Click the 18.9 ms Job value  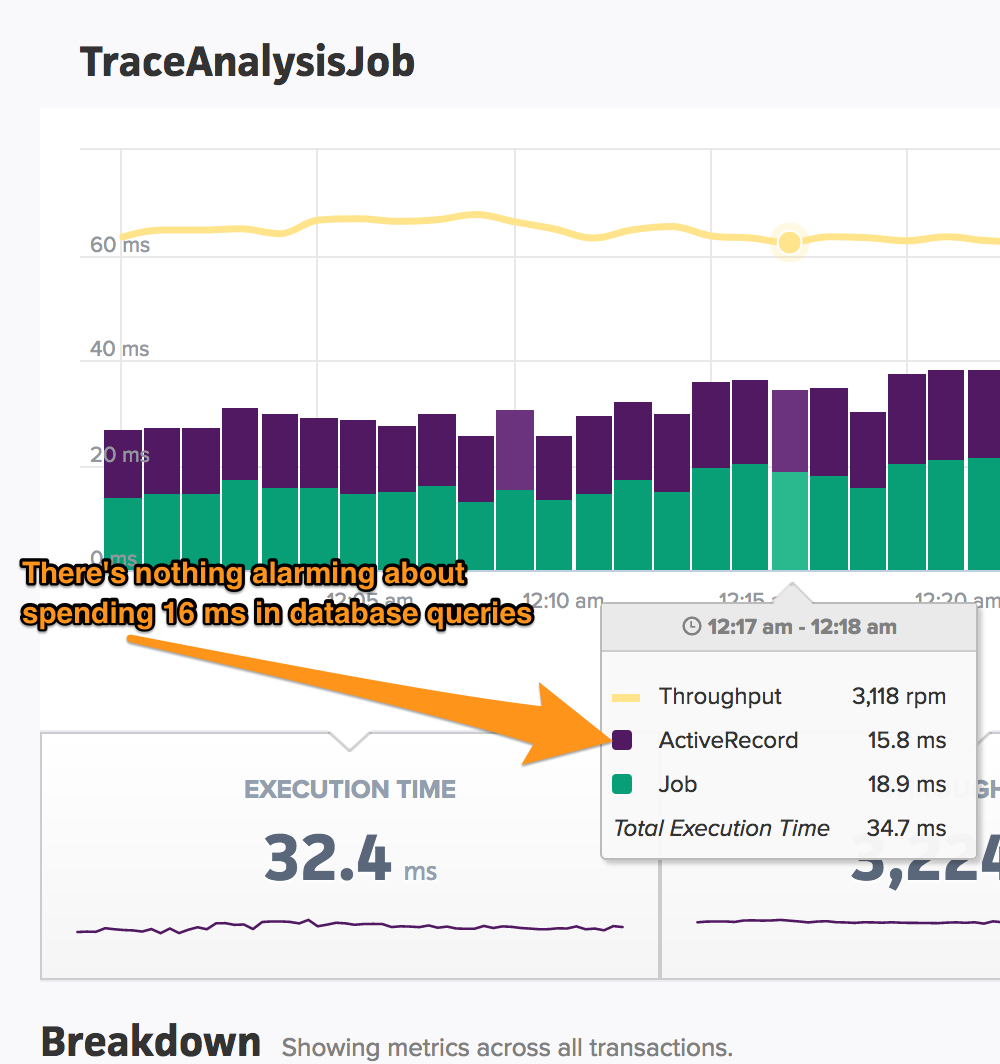907,784
